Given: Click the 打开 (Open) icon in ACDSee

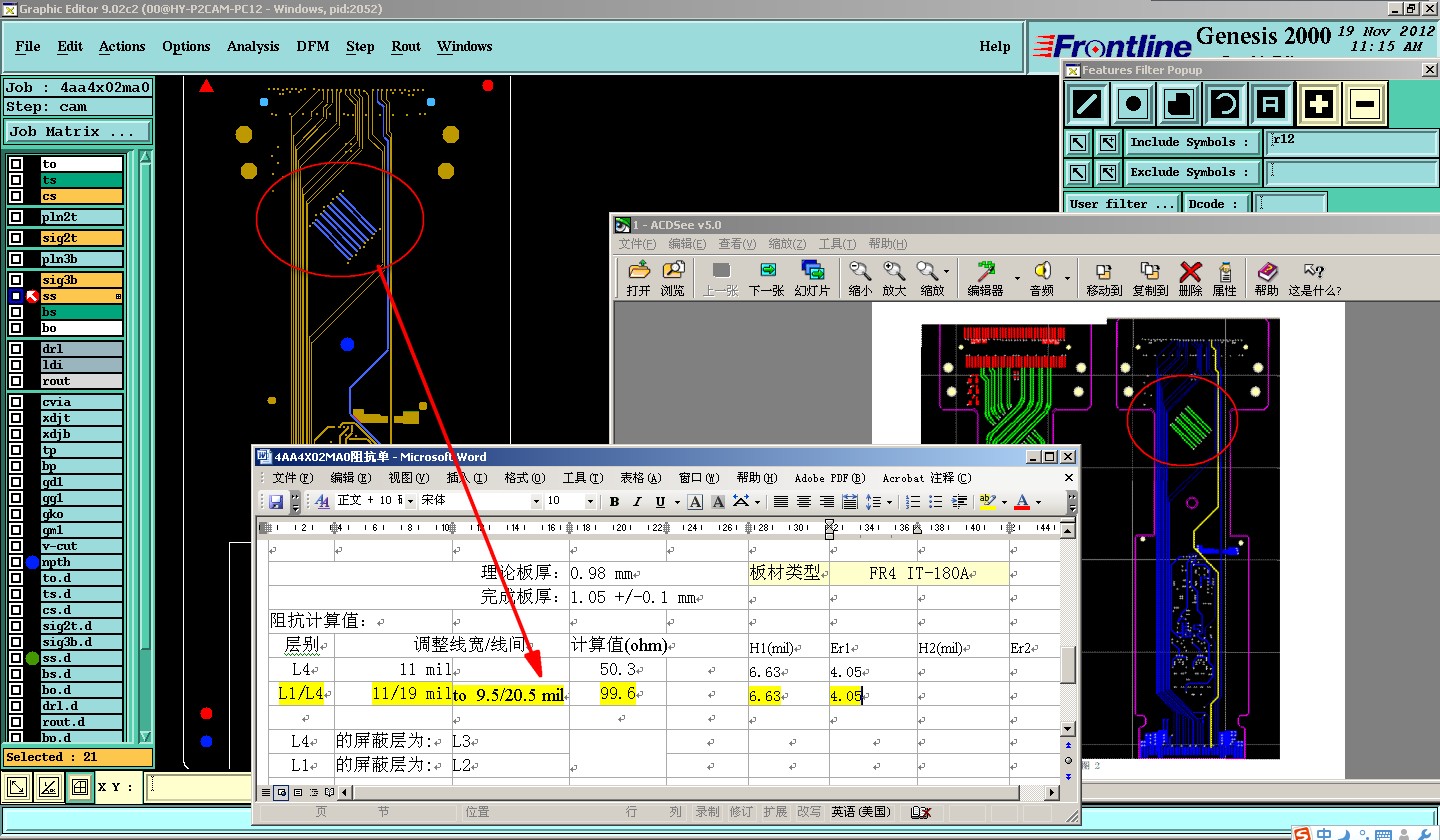Looking at the screenshot, I should click(x=638, y=278).
